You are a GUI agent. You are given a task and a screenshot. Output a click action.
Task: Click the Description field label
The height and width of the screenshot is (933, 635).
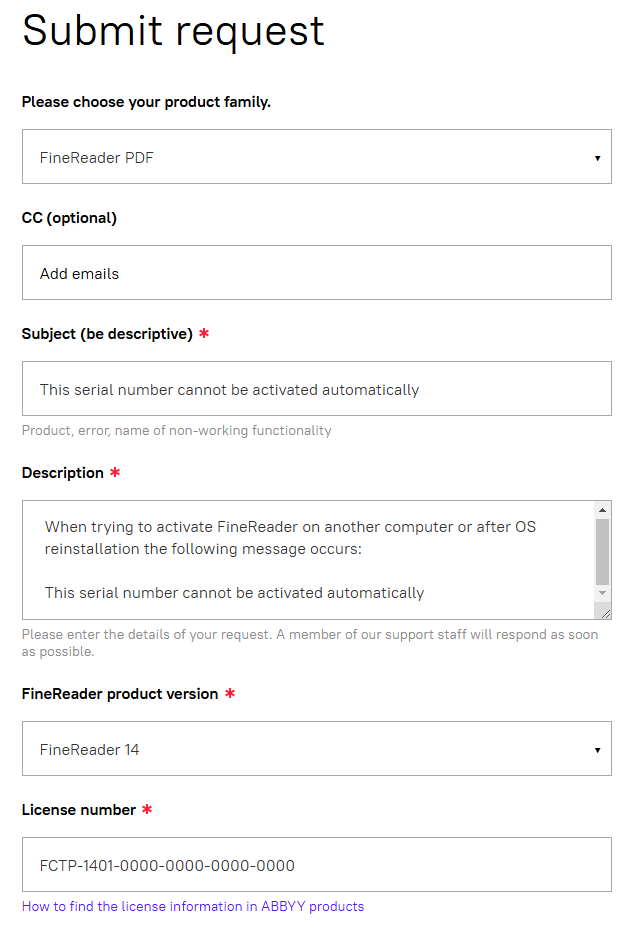(62, 473)
